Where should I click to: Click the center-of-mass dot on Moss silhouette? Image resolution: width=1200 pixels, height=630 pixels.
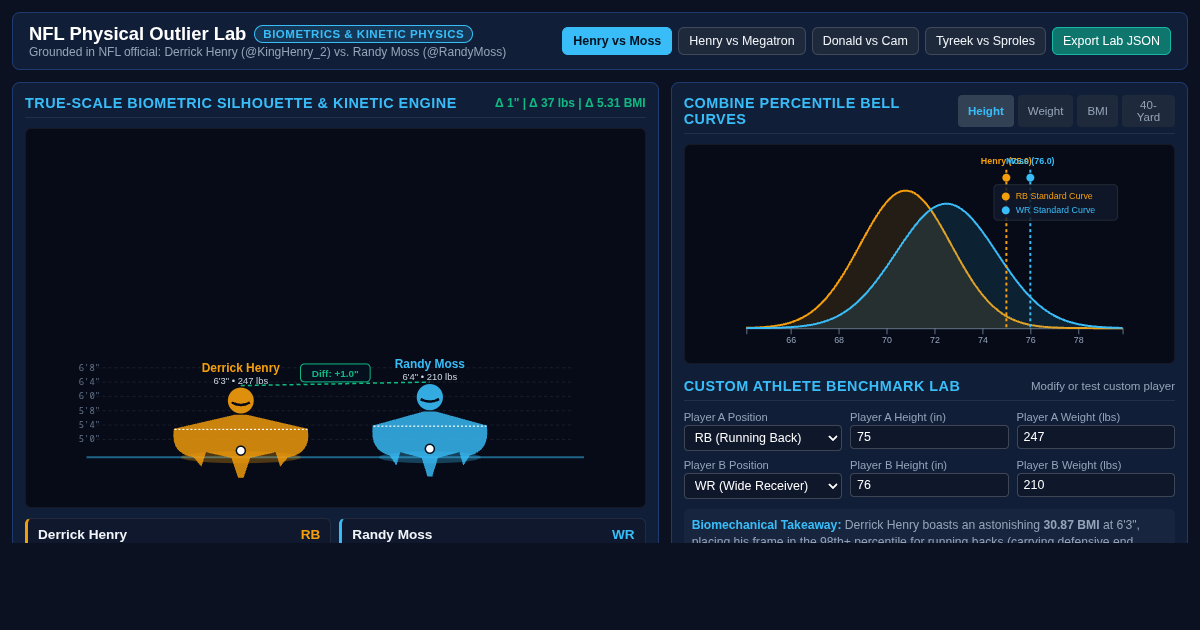coord(430,449)
